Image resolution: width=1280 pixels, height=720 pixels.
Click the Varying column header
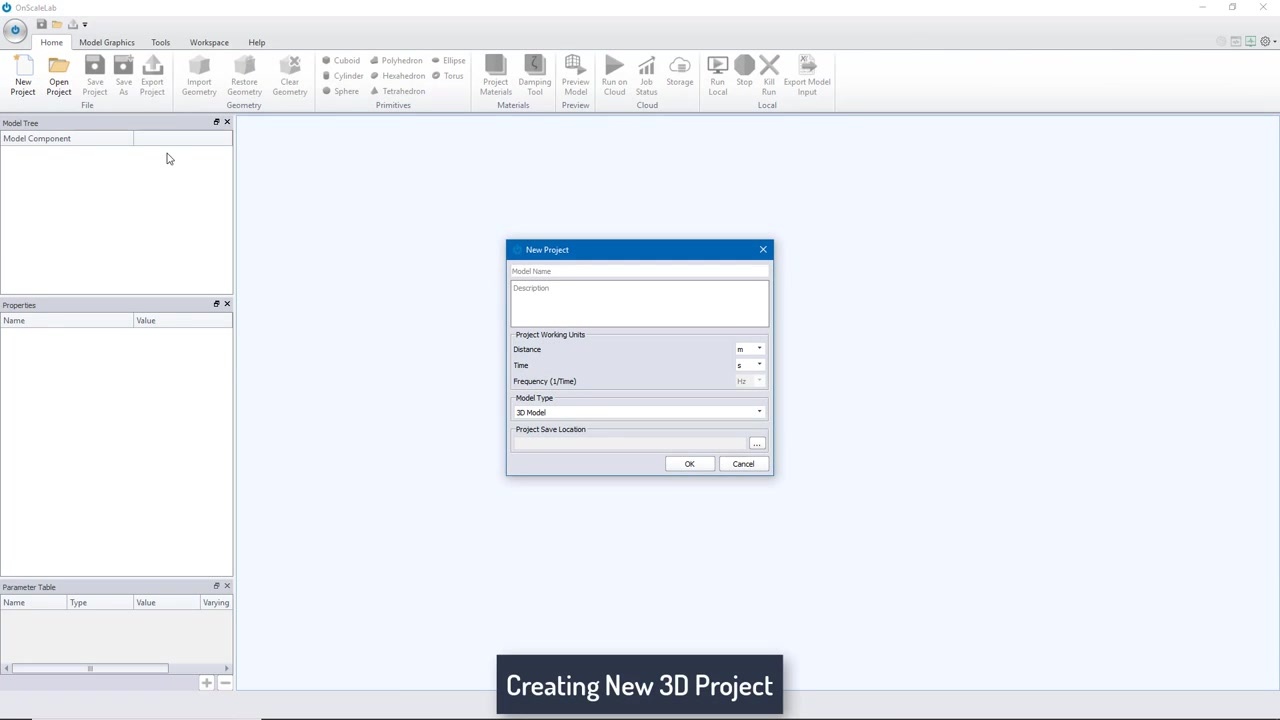[x=215, y=602]
